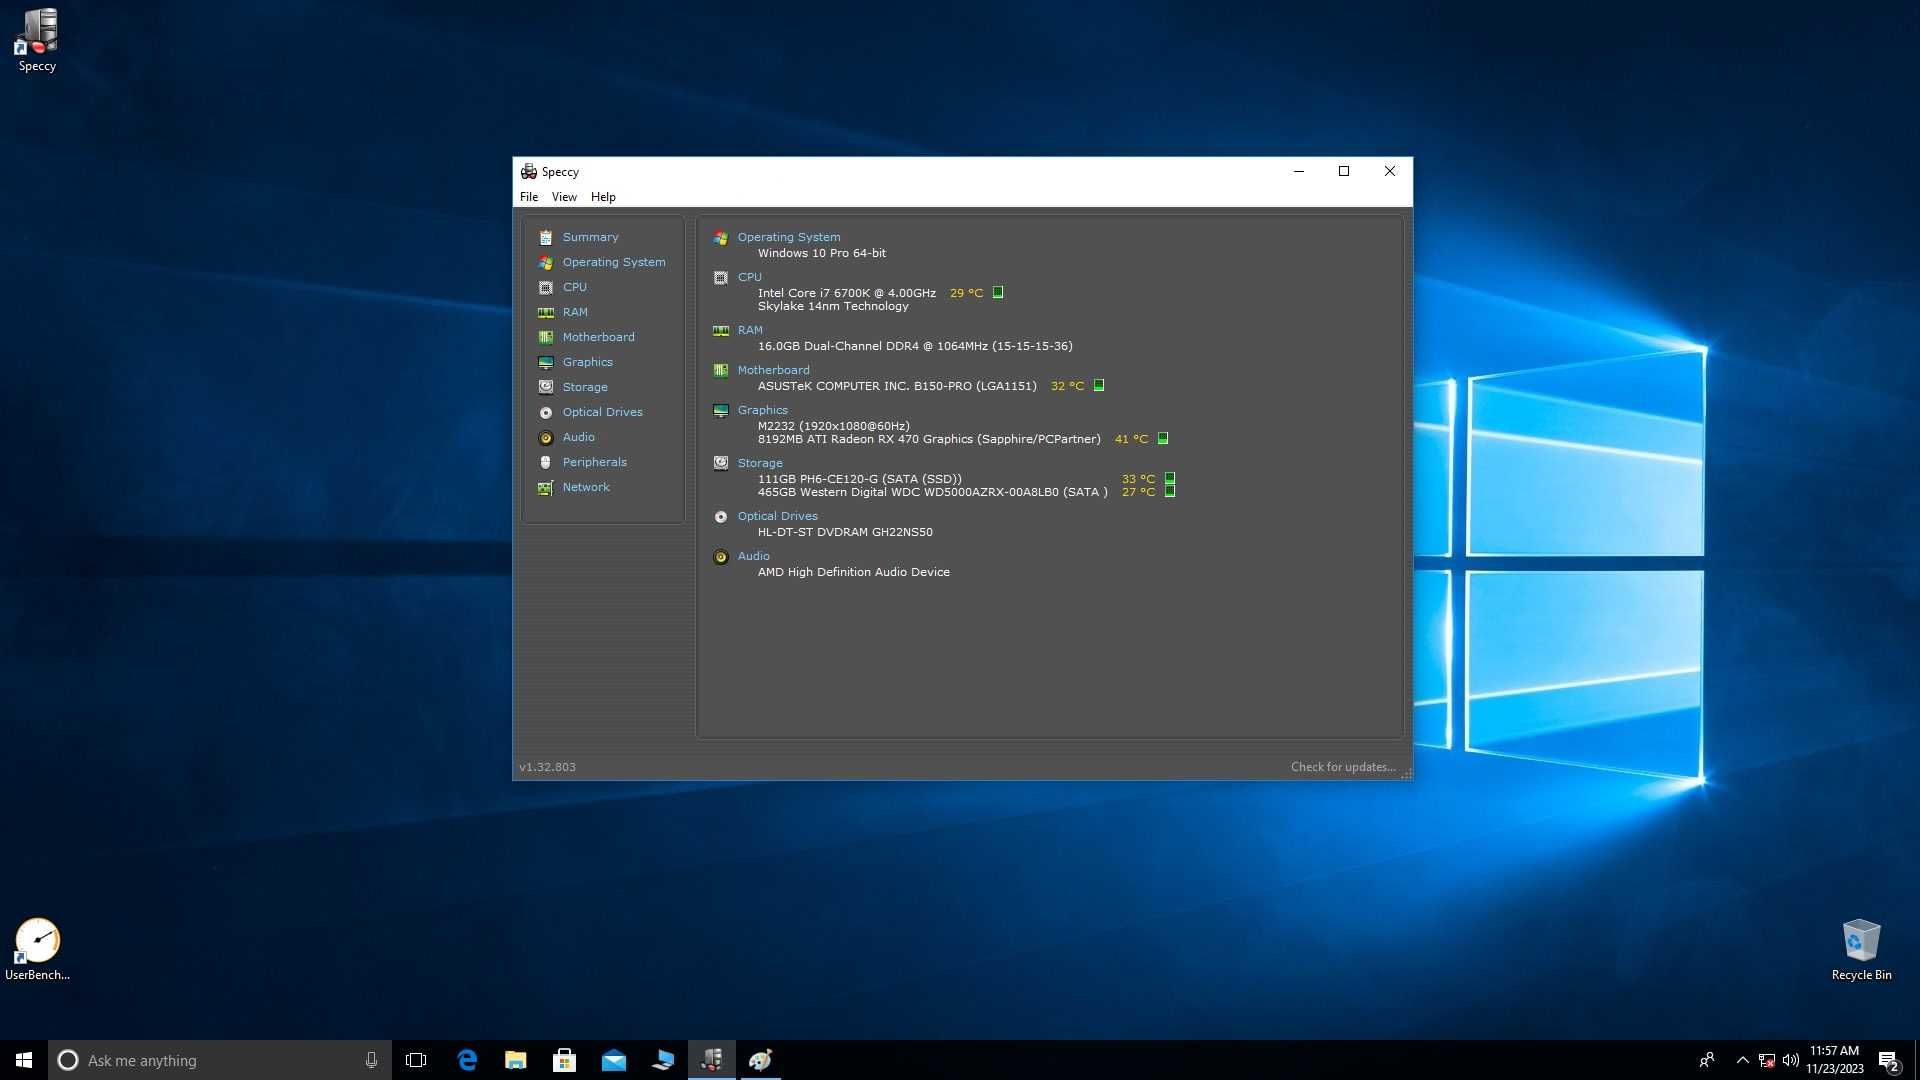Viewport: 1920px width, 1080px height.
Task: Open the Graphics sidebar section
Action: click(x=587, y=362)
